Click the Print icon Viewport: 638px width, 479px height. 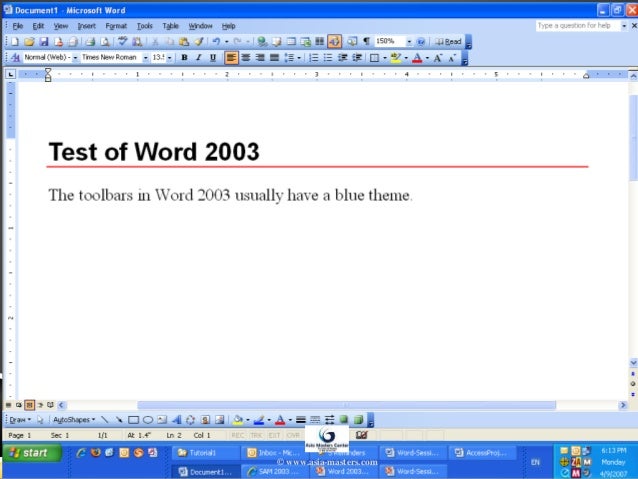click(90, 42)
